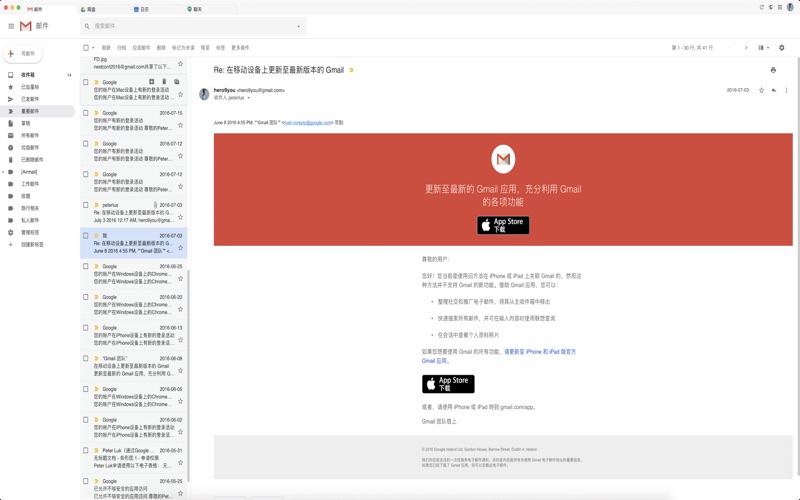This screenshot has height=500, width=800.
Task: Open the 已发邮件 sent folder
Action: [x=30, y=99]
